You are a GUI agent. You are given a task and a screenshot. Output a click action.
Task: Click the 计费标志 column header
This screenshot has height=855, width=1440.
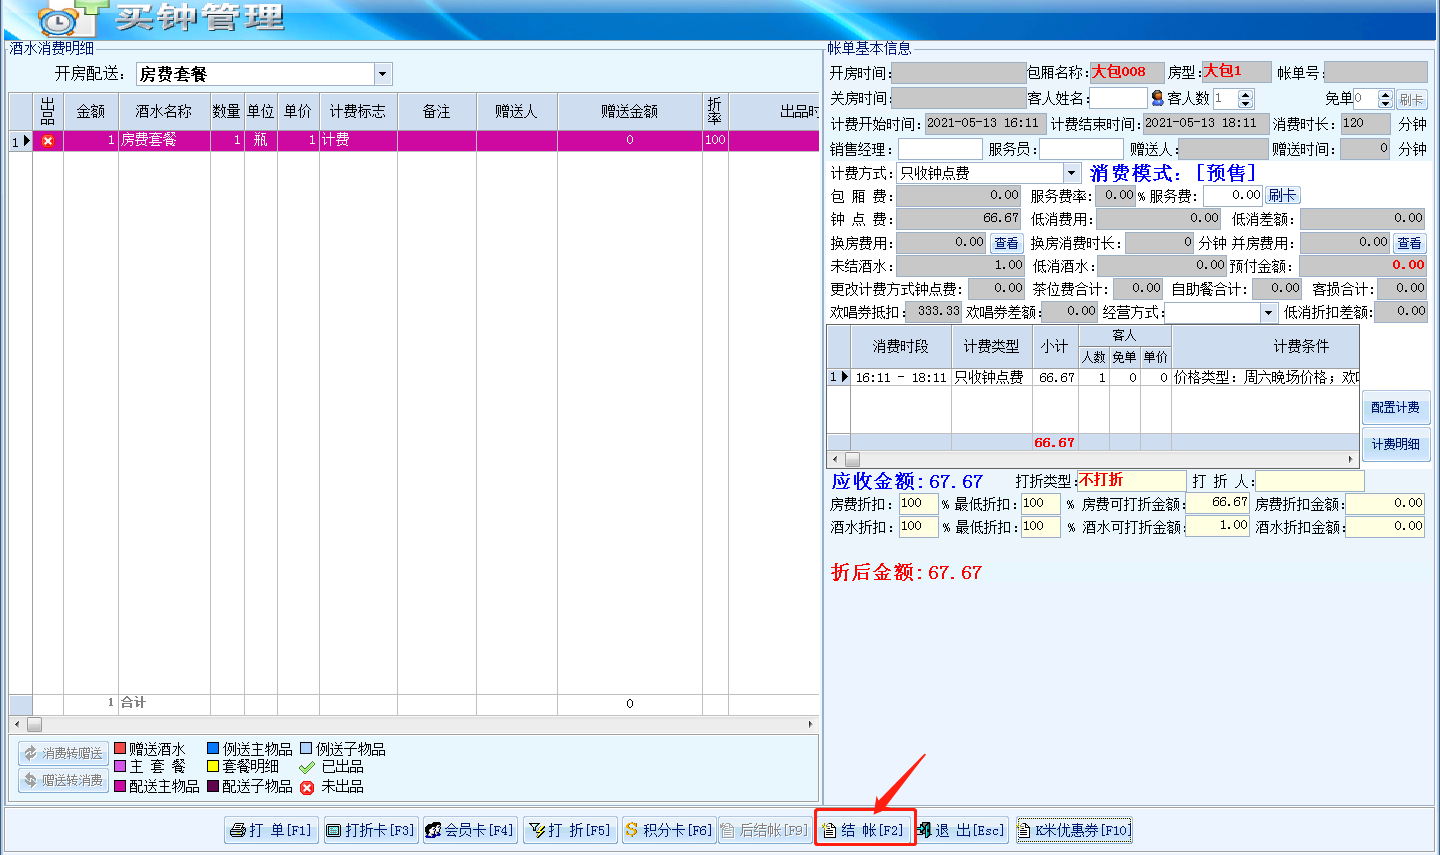click(x=358, y=111)
